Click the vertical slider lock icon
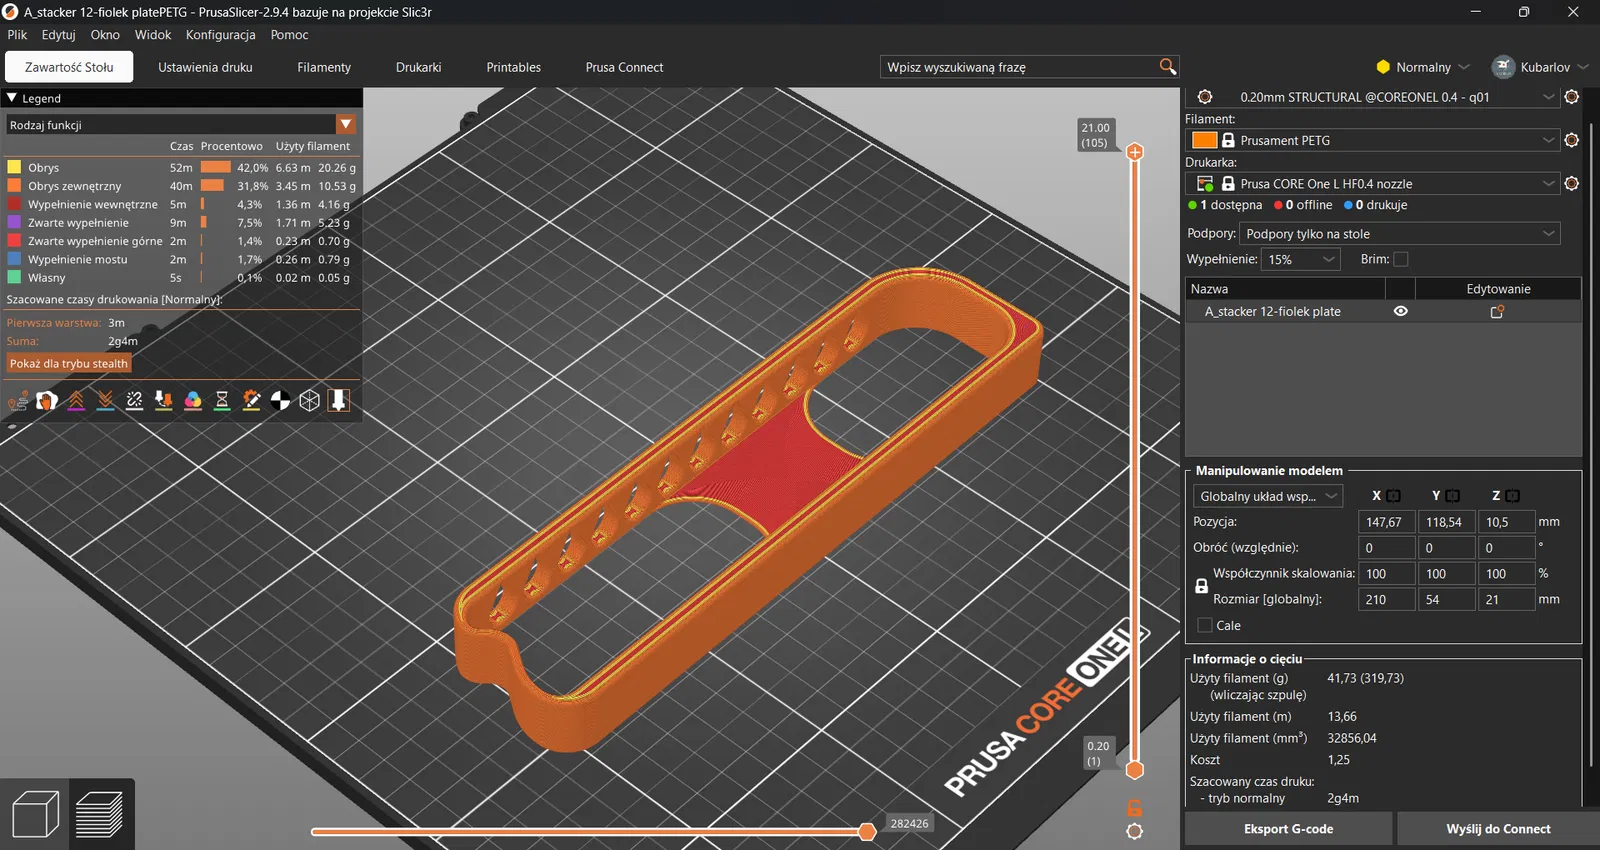The image size is (1600, 850). [x=1135, y=808]
